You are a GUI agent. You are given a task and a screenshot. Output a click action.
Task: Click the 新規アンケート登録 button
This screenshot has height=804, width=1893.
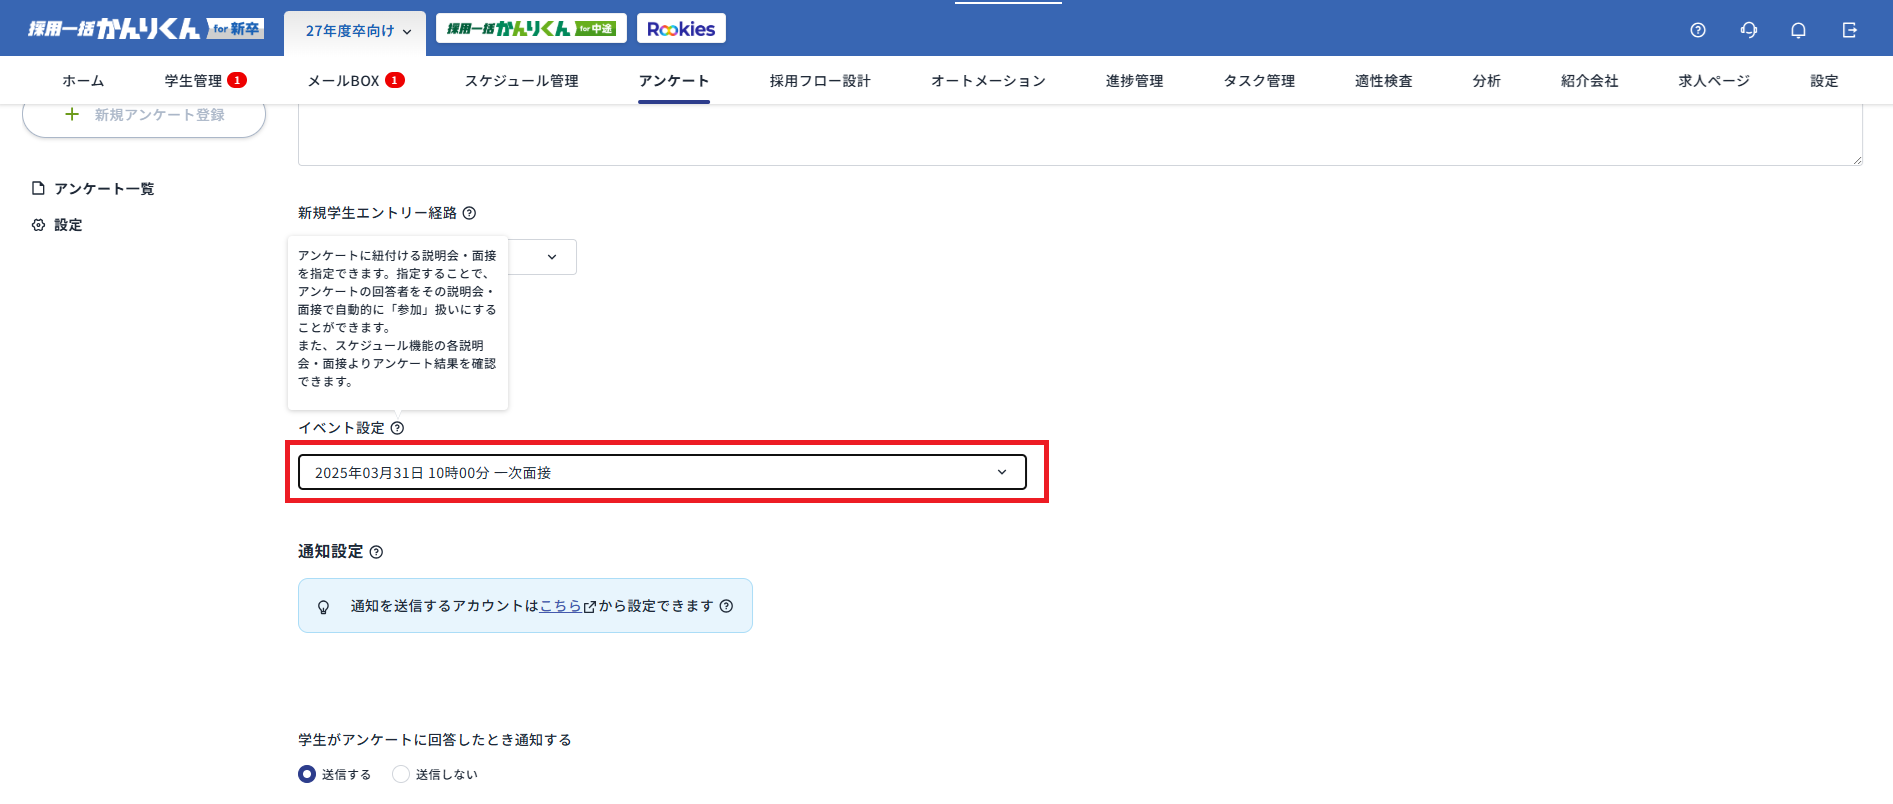point(144,116)
